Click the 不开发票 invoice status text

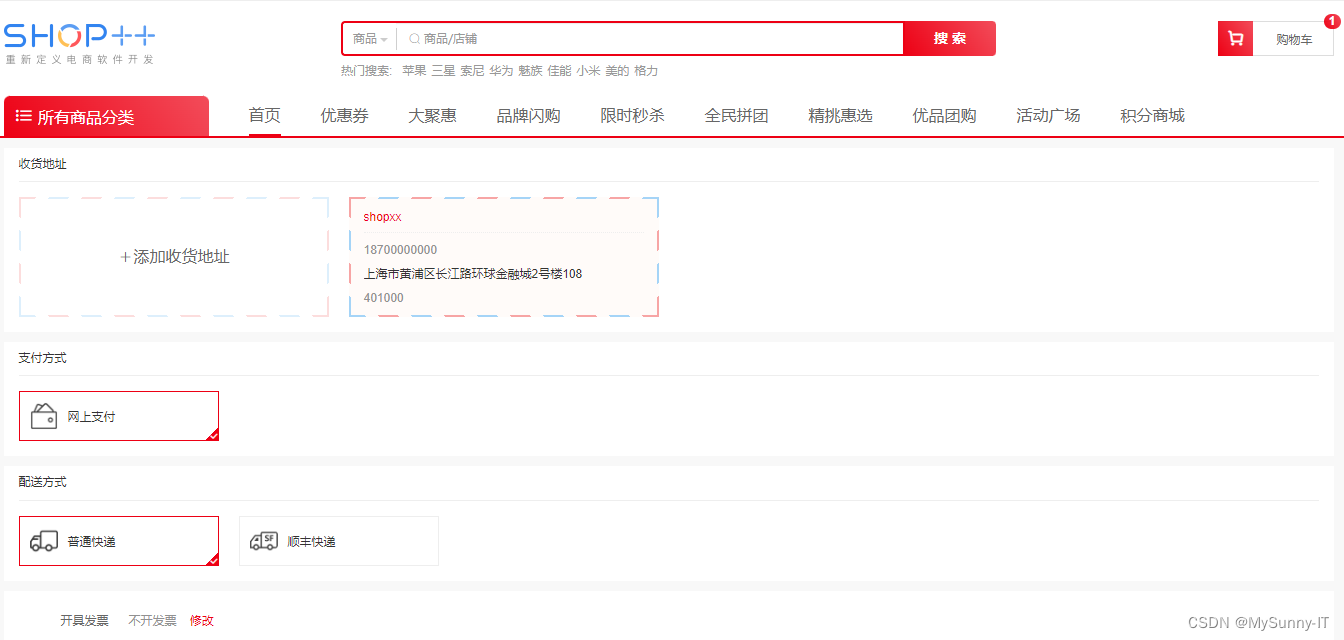click(x=153, y=621)
